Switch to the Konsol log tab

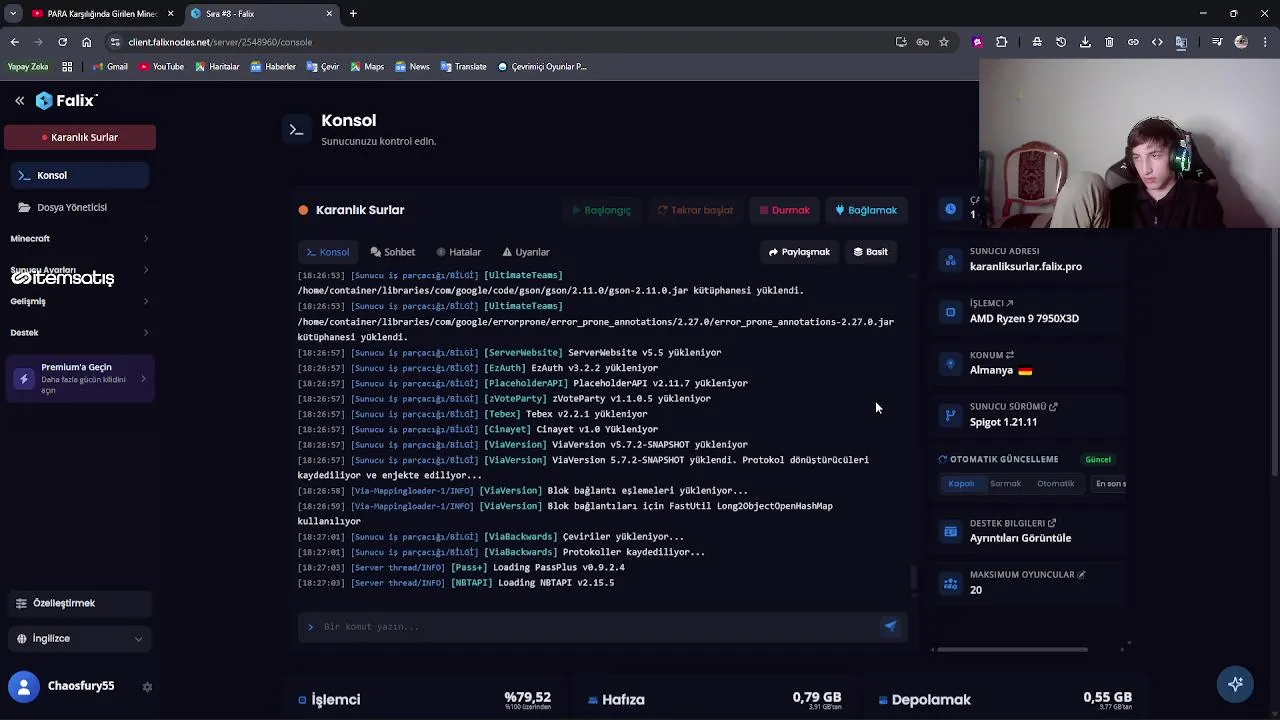tap(328, 252)
